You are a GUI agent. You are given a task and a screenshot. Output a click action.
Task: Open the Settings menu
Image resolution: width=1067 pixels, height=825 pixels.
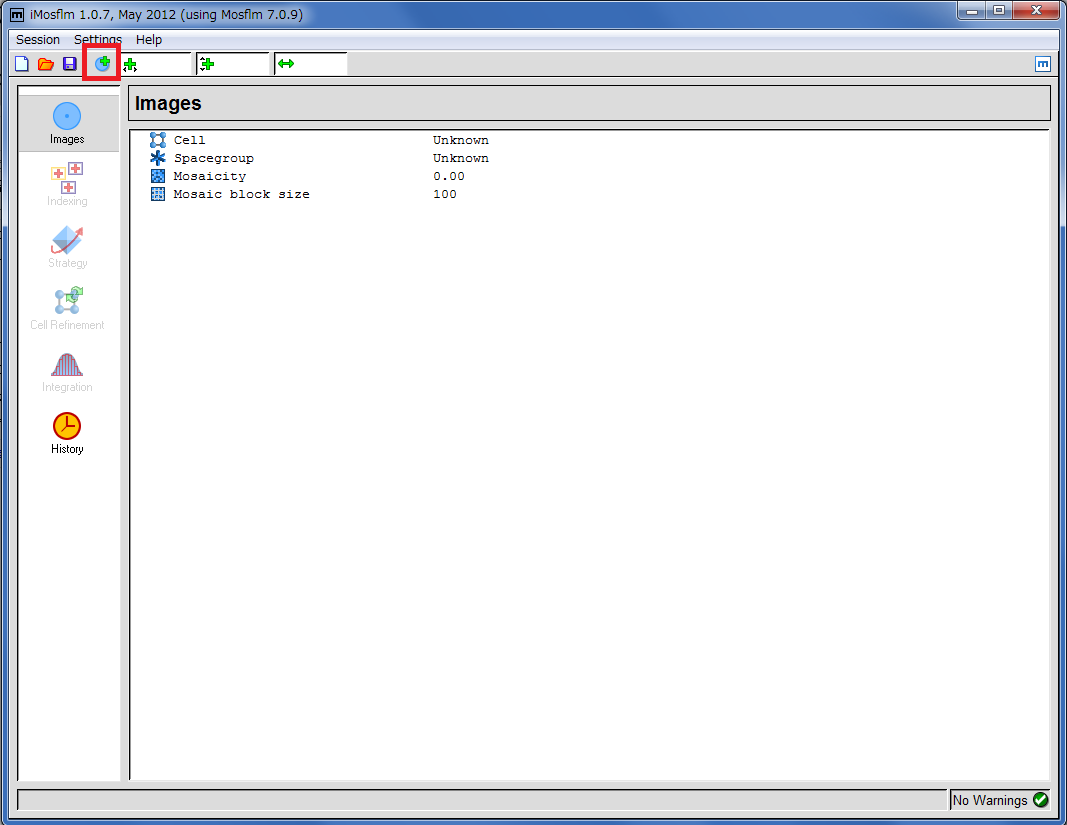click(98, 40)
